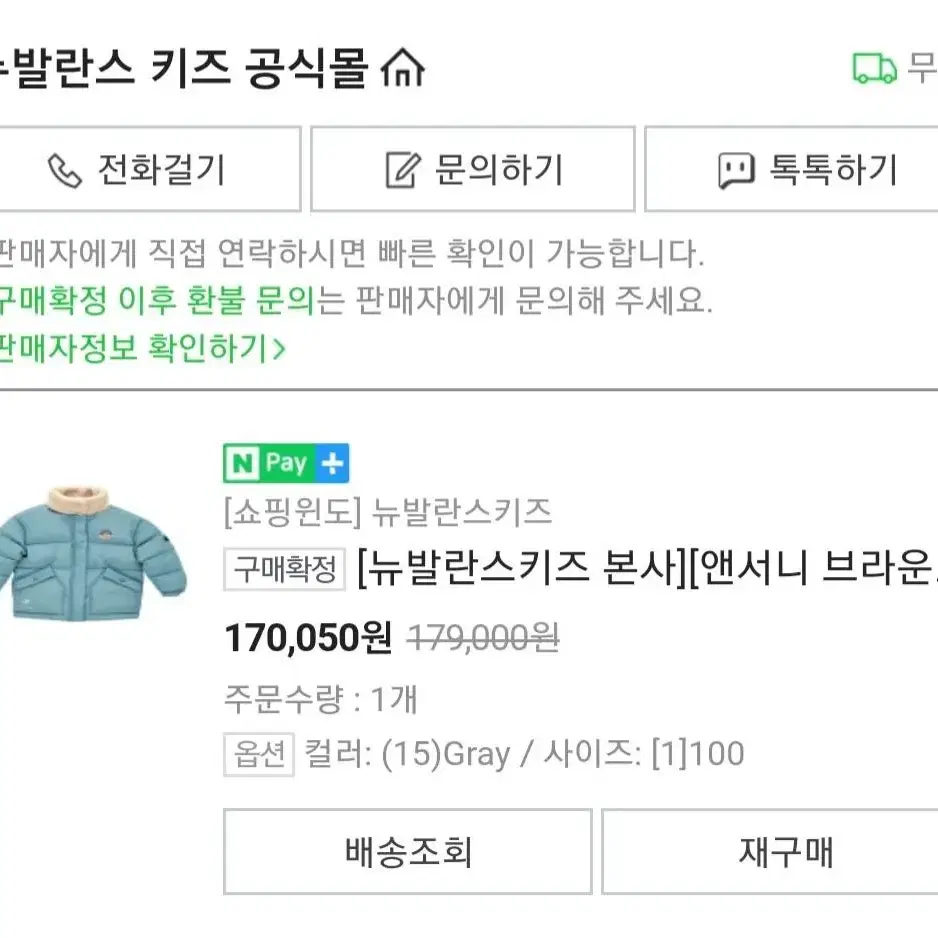Click the green N Pay logo badge
The width and height of the screenshot is (938, 938).
point(270,463)
